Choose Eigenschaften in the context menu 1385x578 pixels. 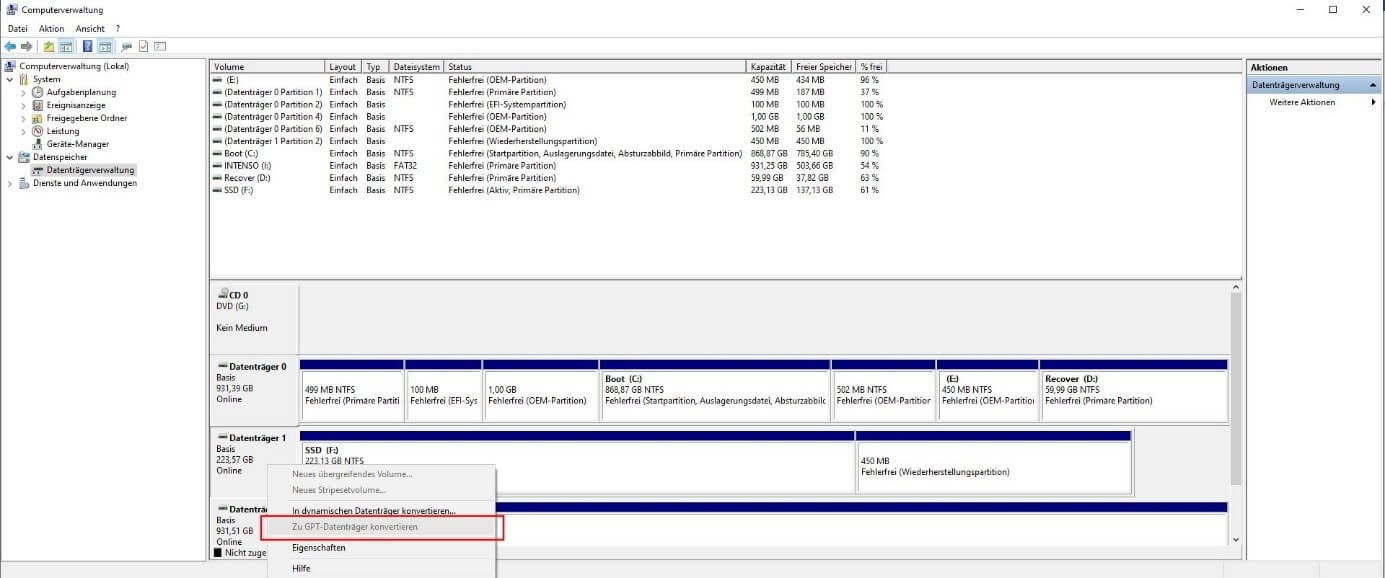(381, 548)
